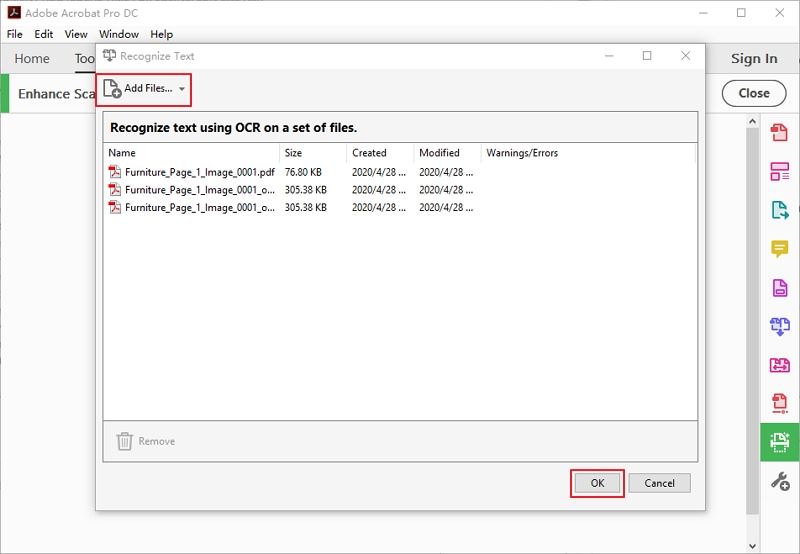Click the 76.80 KB size cell
The width and height of the screenshot is (800, 554).
coord(303,172)
